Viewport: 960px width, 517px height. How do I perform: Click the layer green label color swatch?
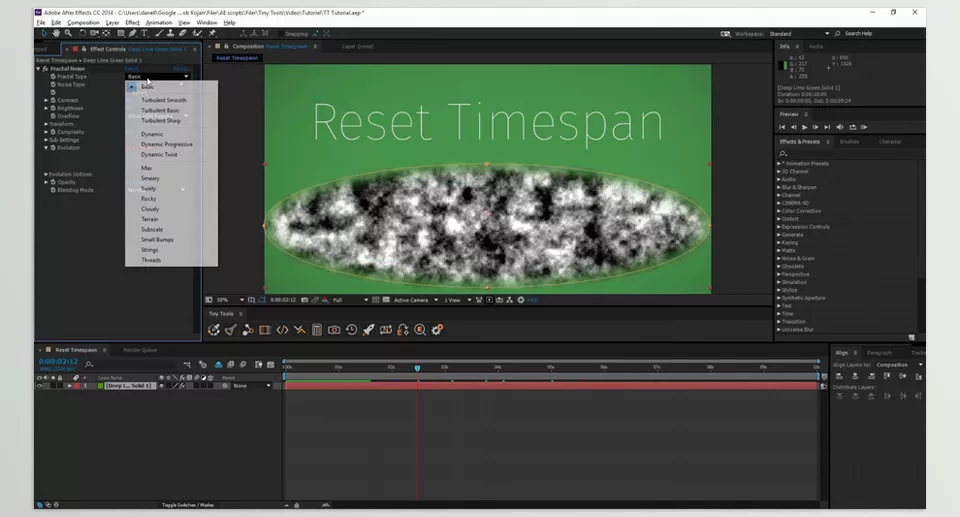tap(100, 386)
